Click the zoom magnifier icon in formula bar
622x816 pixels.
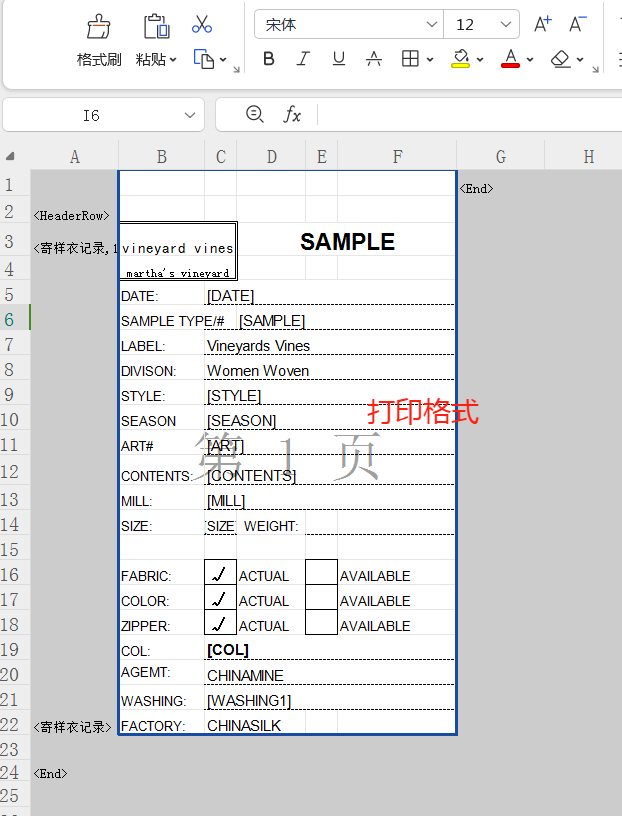255,114
